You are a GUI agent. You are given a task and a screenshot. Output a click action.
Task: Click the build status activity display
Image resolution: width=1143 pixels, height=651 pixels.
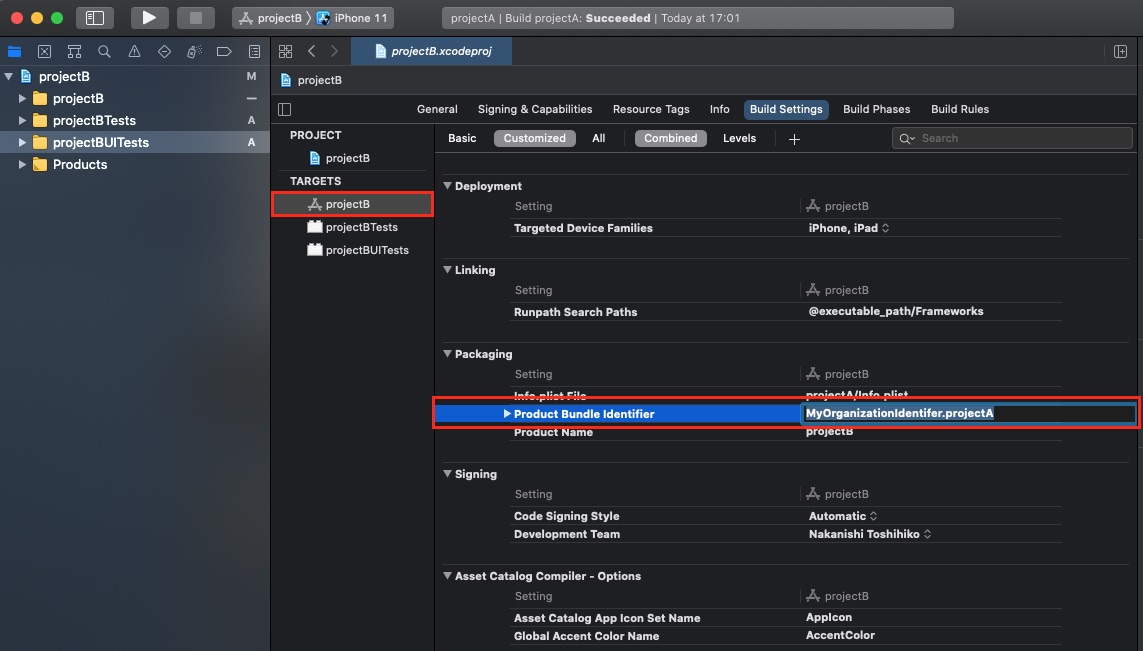[x=698, y=17]
